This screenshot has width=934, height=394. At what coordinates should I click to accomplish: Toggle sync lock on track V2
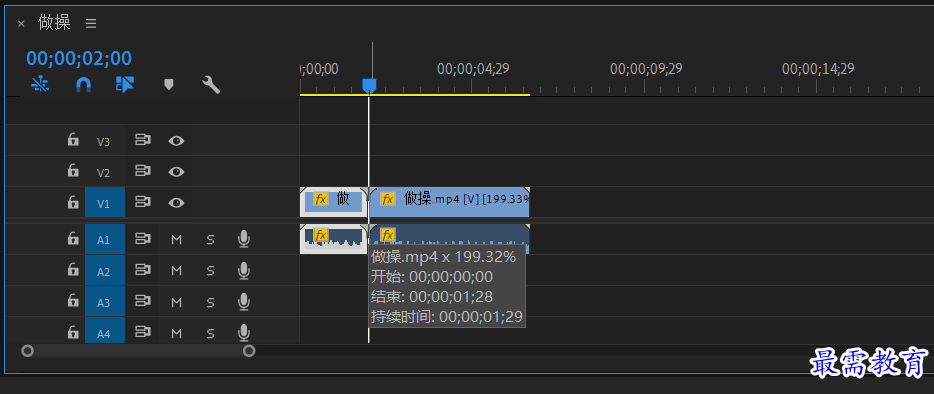click(142, 171)
